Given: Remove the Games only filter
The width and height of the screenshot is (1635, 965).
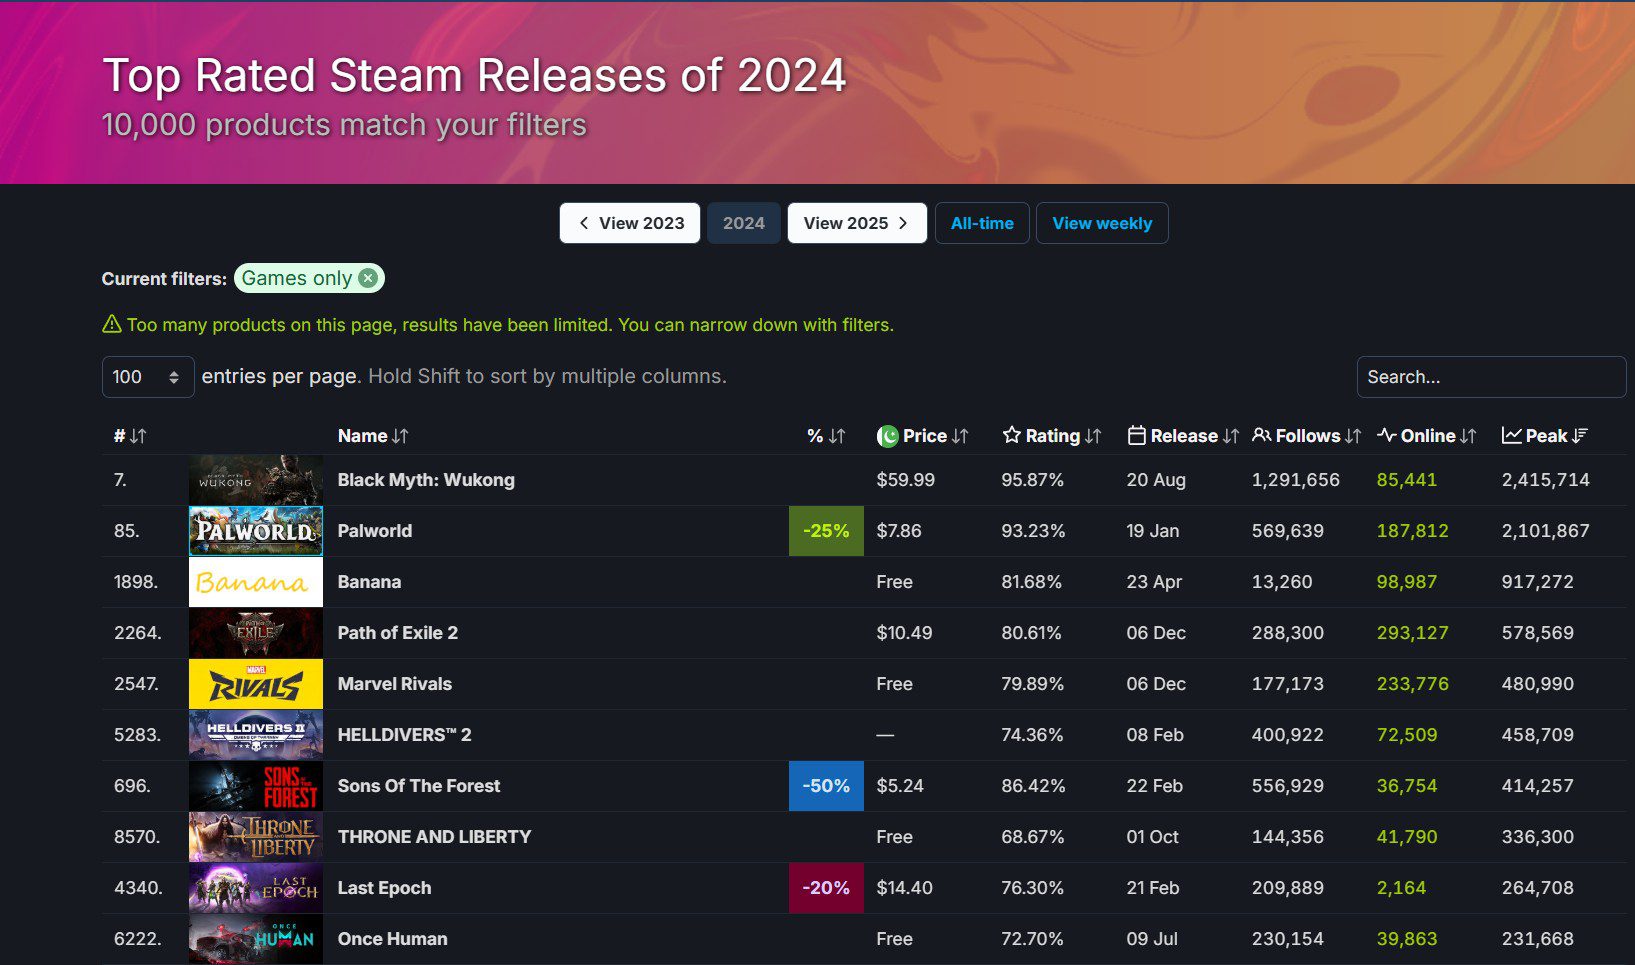Looking at the screenshot, I should (368, 278).
